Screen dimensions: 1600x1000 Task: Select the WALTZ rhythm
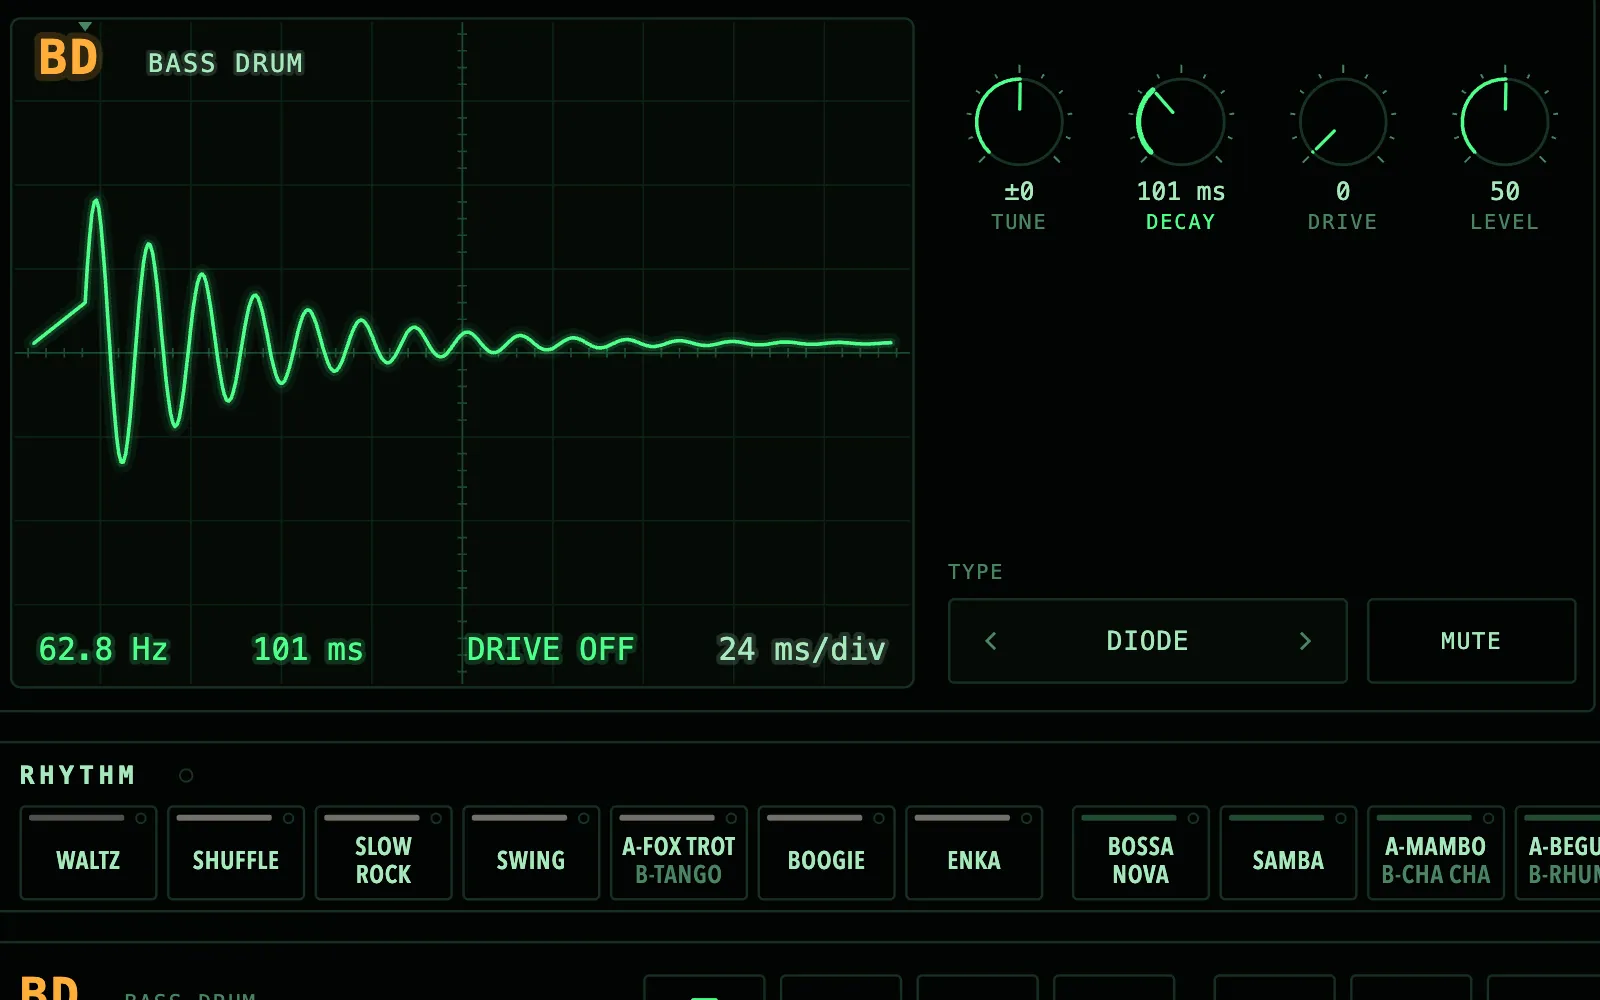88,853
